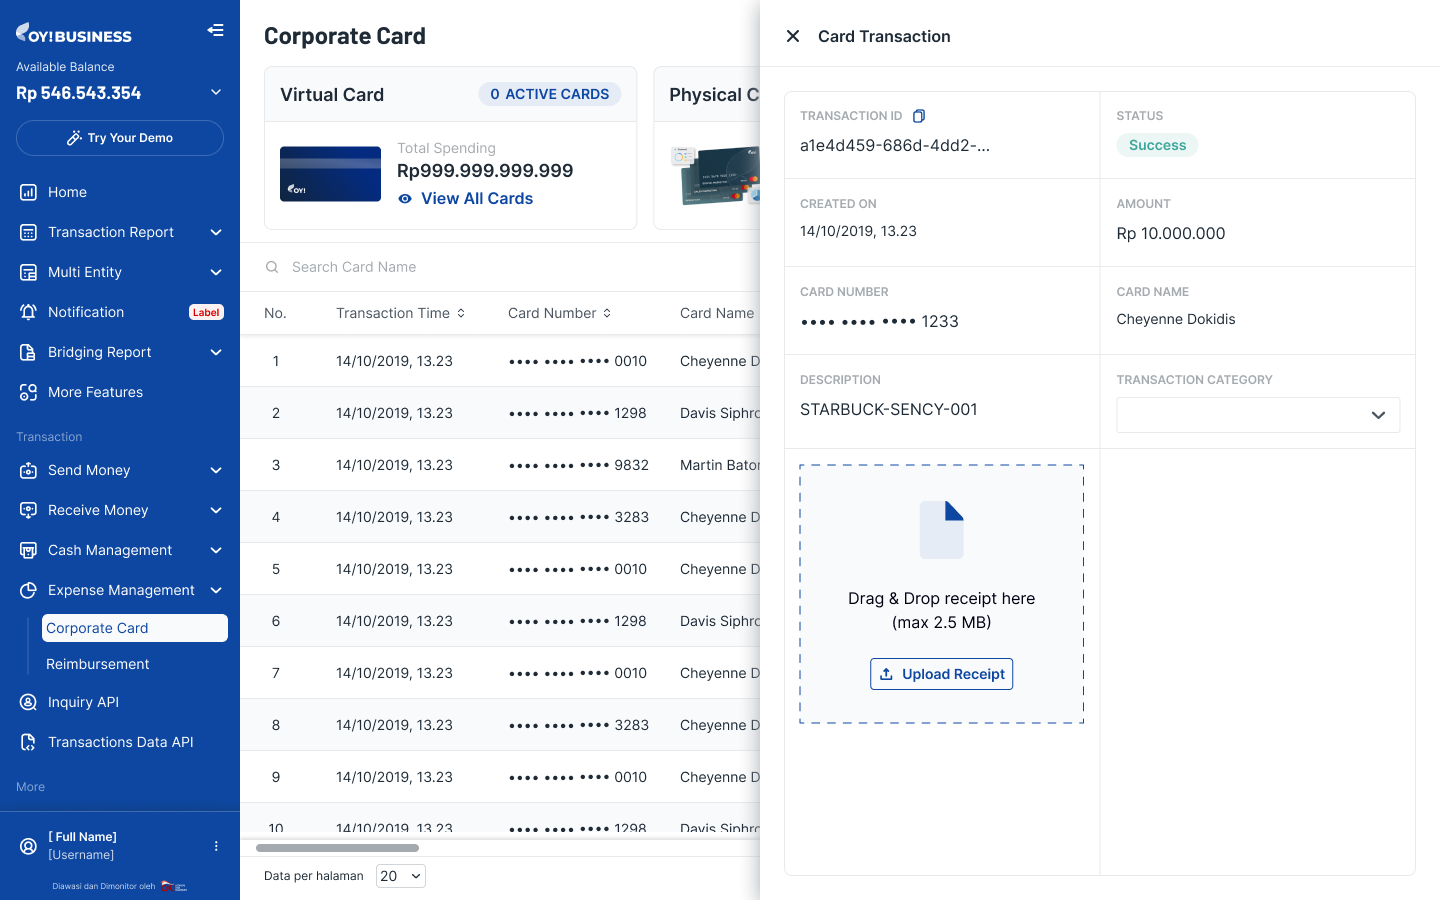Screen dimensions: 1440x900
Task: Click the Upload Receipt button
Action: pos(941,673)
